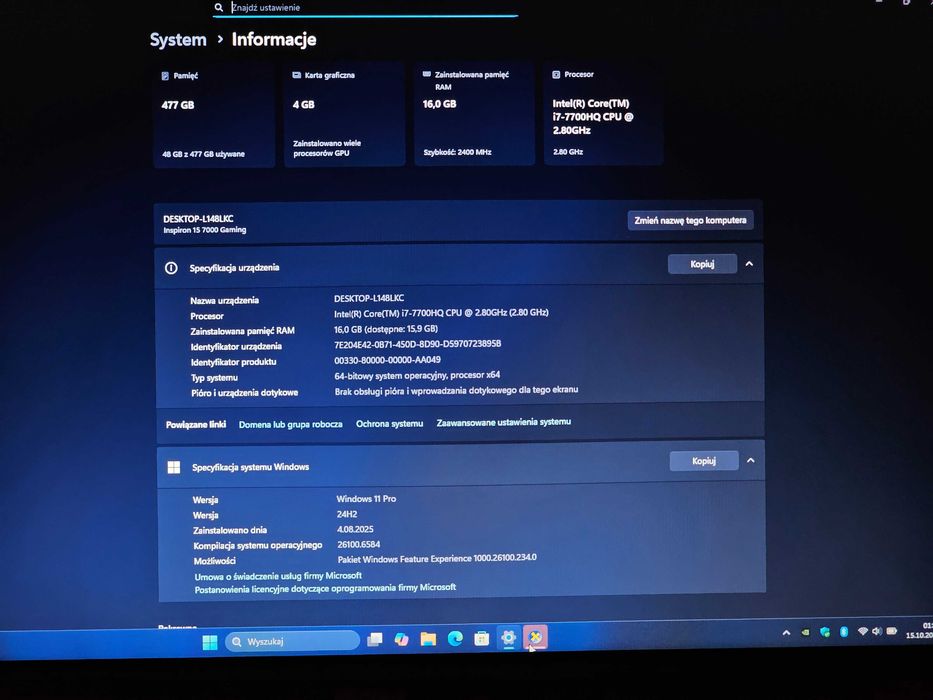The height and width of the screenshot is (700, 933).
Task: Copy device specification with Kopiuj
Action: (702, 264)
